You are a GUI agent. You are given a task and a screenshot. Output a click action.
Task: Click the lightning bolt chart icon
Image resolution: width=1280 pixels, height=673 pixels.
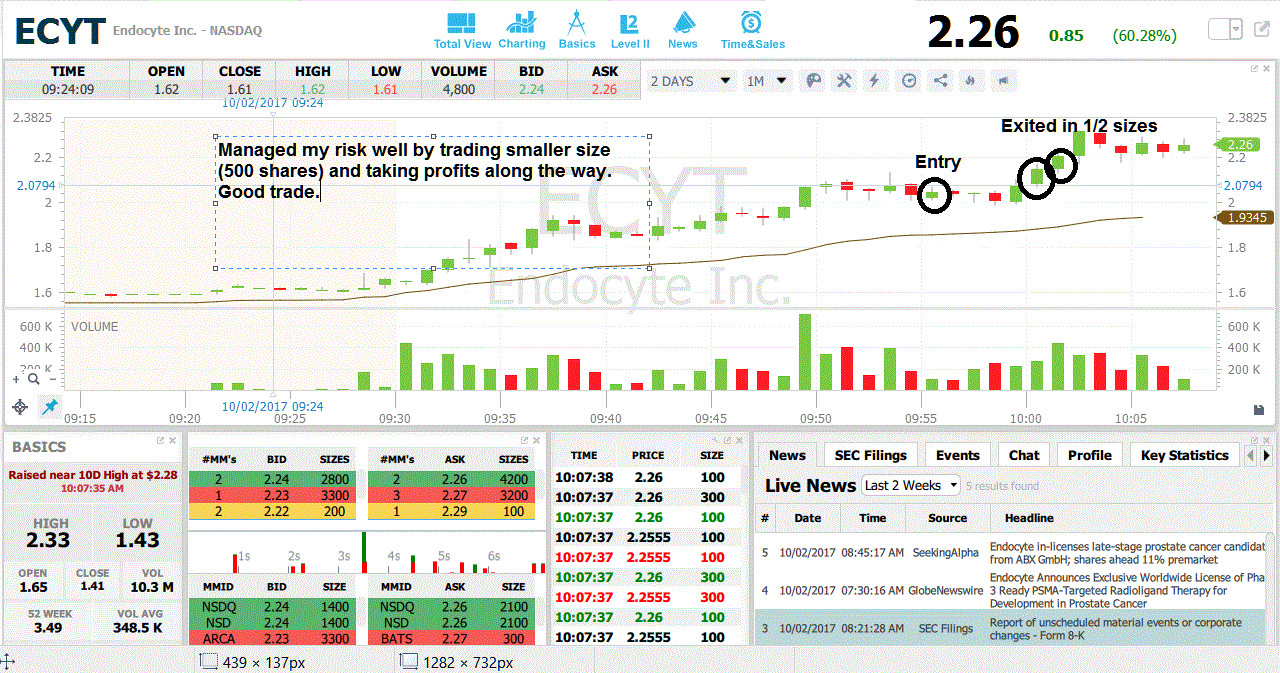tap(875, 81)
